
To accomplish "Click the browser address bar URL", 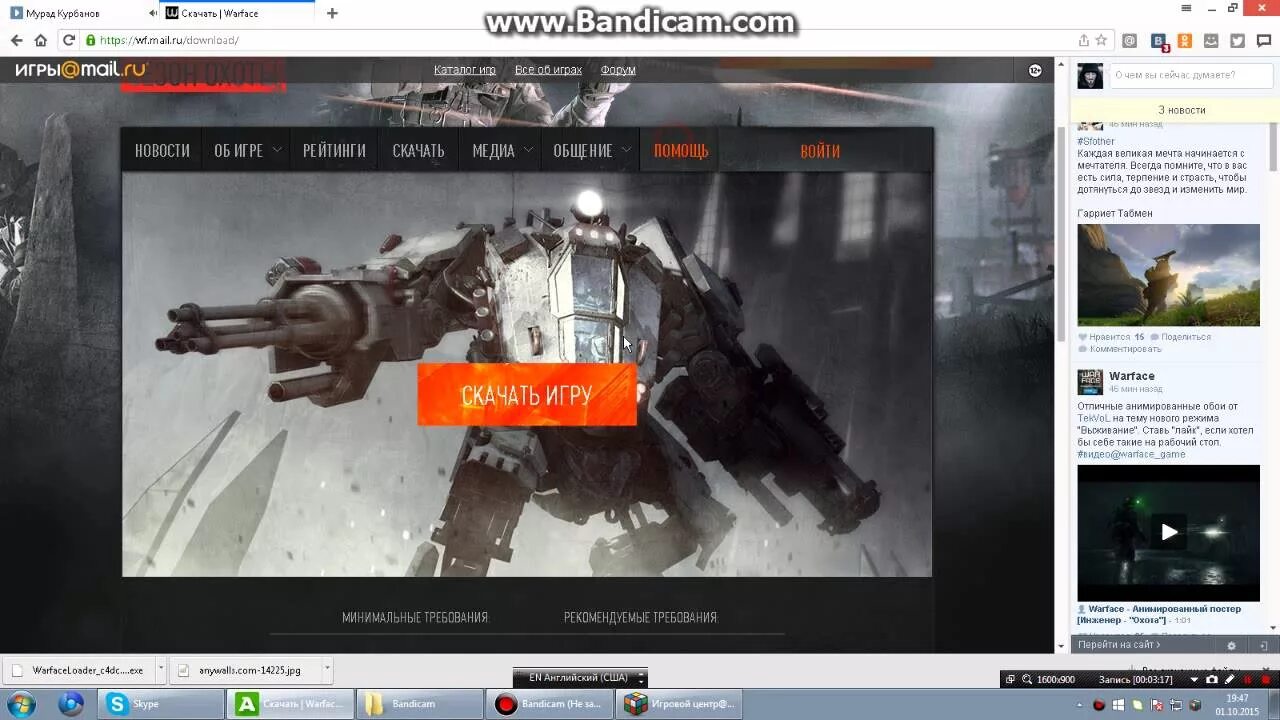I will [x=169, y=41].
